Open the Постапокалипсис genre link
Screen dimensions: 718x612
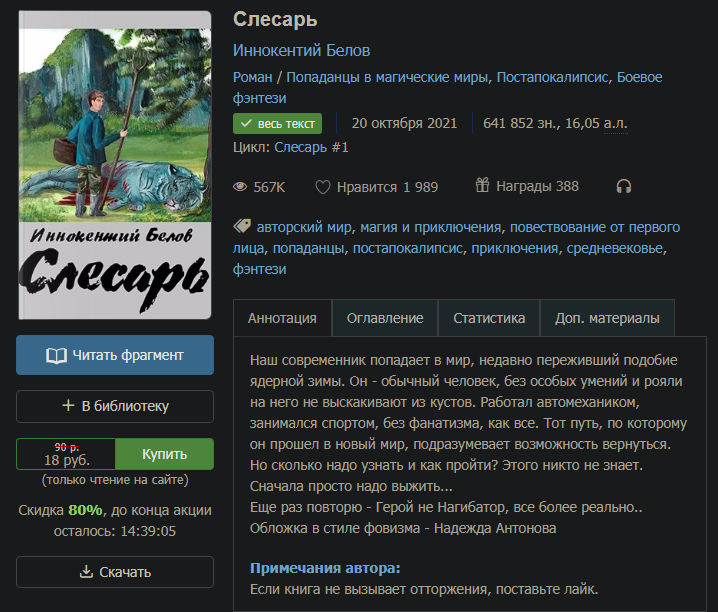pyautogui.click(x=553, y=77)
